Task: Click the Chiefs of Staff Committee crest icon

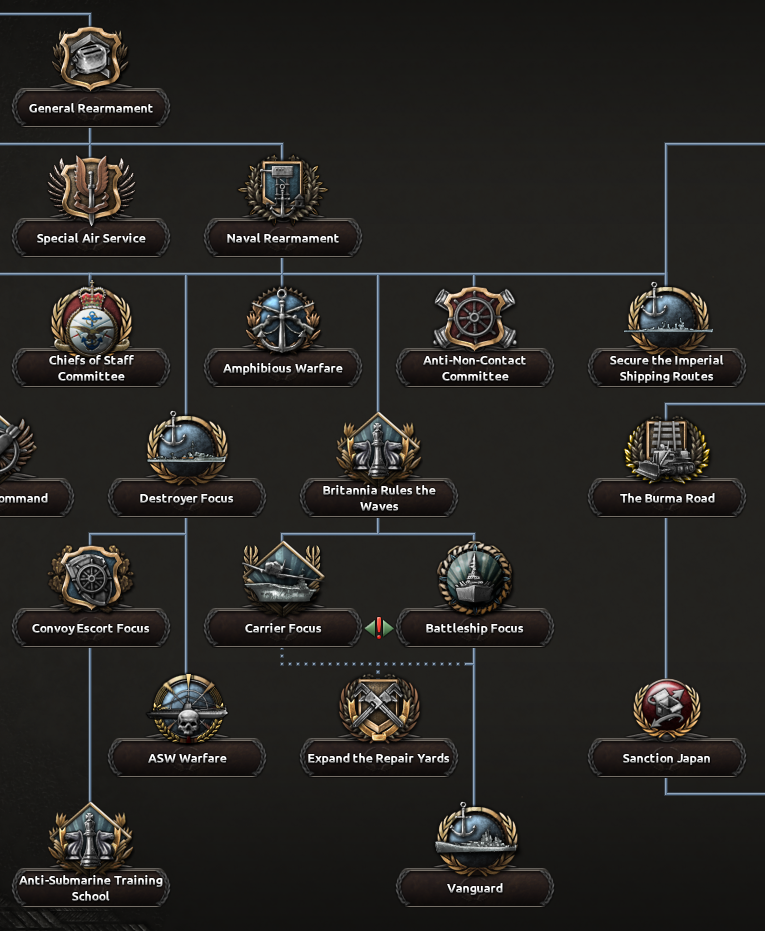Action: (x=91, y=319)
